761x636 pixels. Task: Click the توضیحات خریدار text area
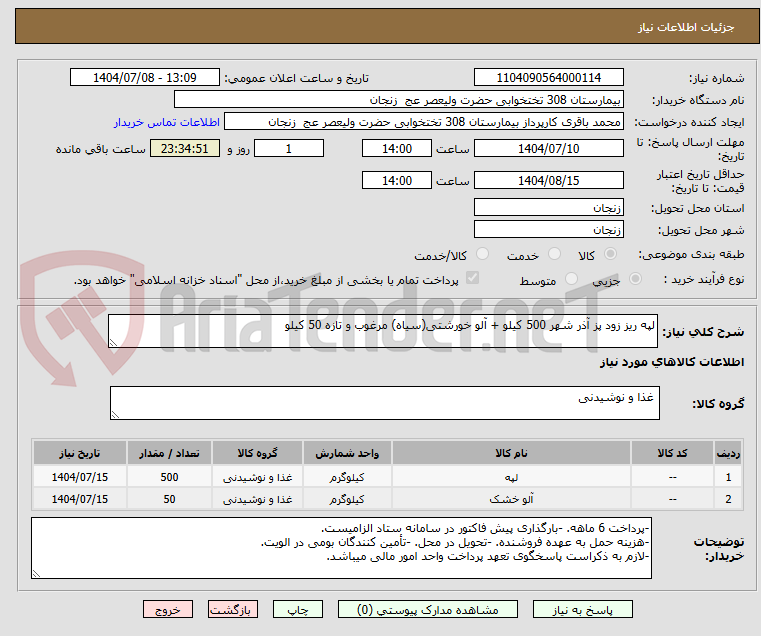341,548
